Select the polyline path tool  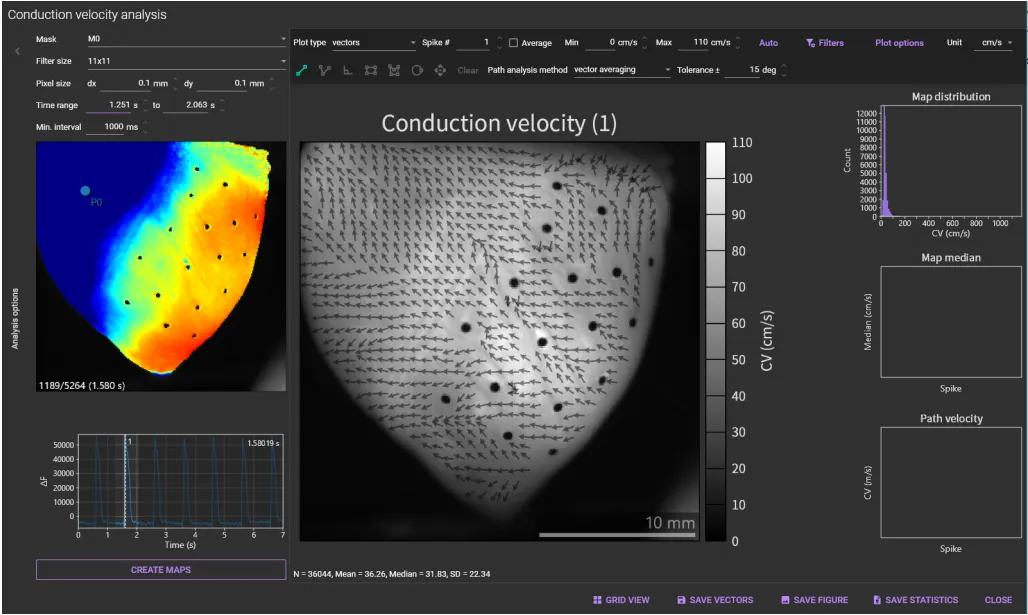[324, 71]
